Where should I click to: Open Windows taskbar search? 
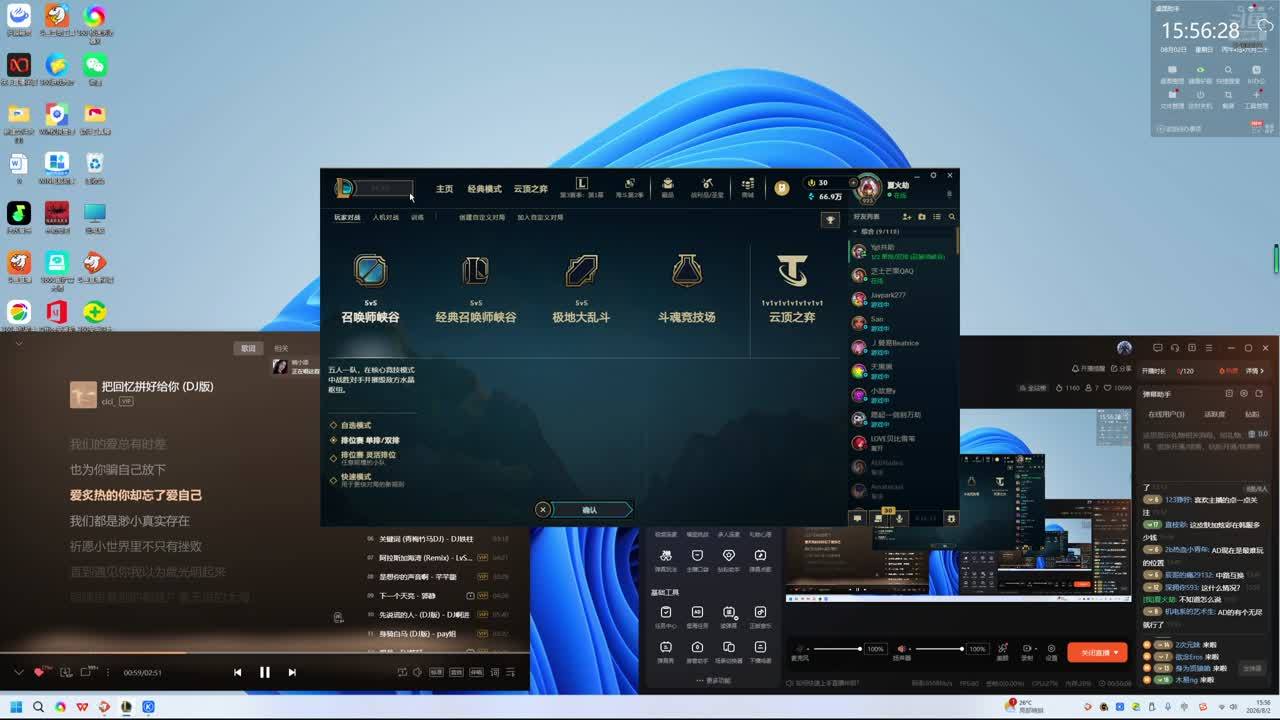click(x=38, y=707)
